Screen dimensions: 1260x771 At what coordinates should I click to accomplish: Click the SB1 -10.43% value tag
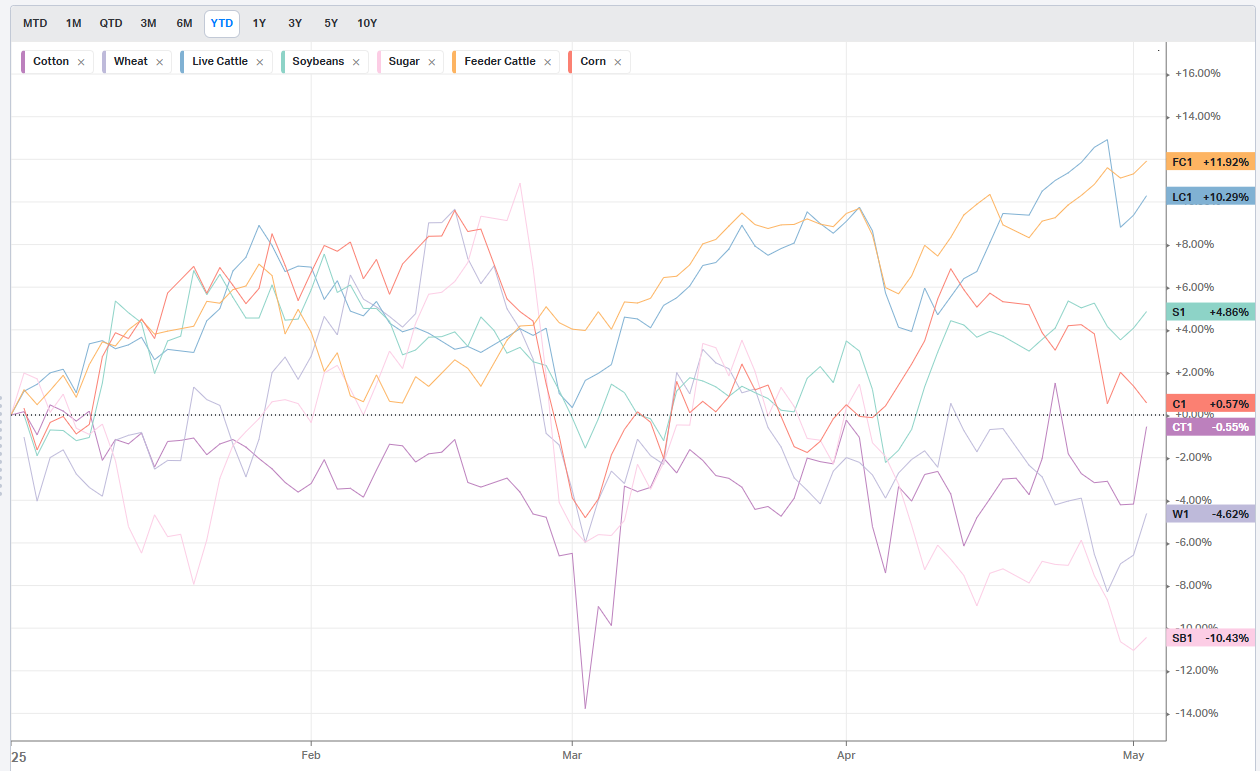pos(1210,638)
